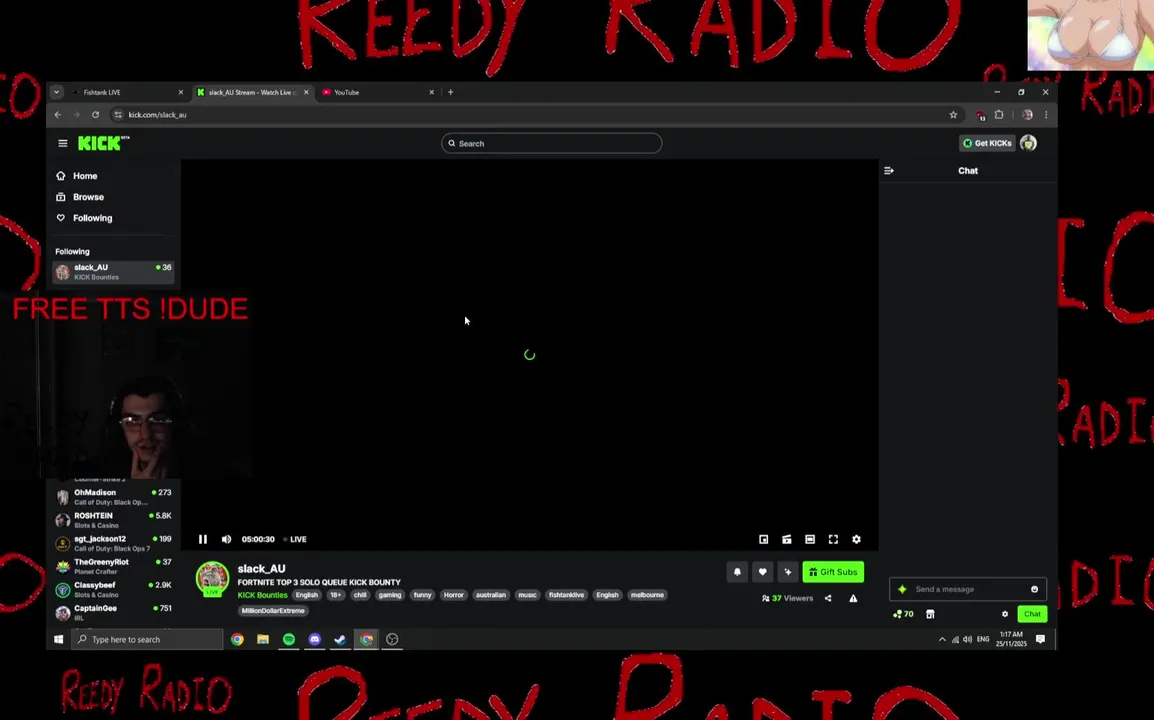Open sgt_jackson12 channel in sidebar
The image size is (1154, 720).
tap(113, 543)
